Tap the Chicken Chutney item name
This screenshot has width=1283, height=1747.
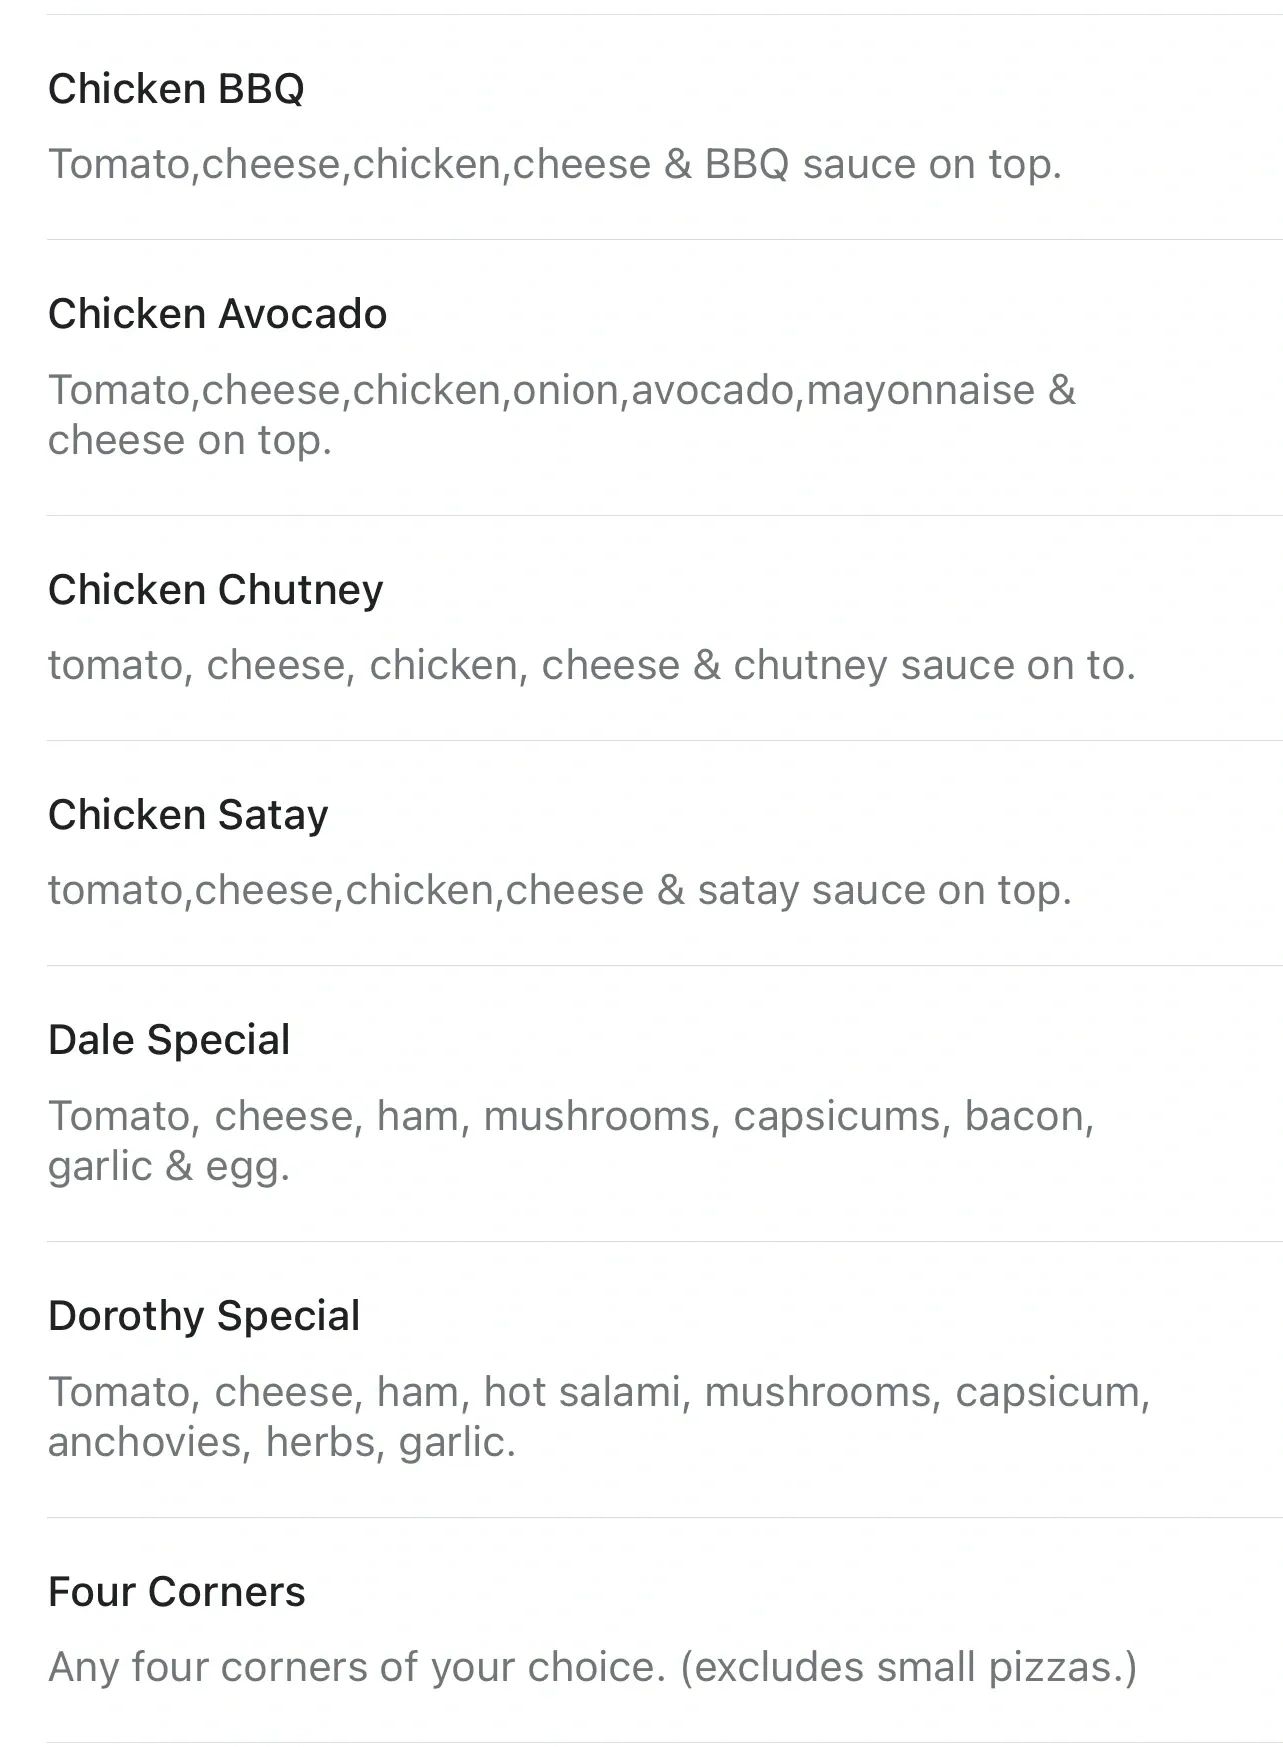(x=215, y=590)
